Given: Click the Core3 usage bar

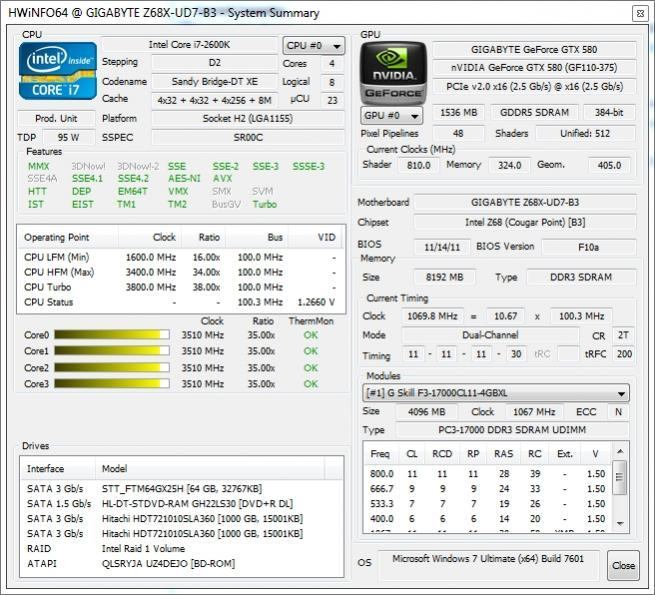Looking at the screenshot, I should 112,384.
